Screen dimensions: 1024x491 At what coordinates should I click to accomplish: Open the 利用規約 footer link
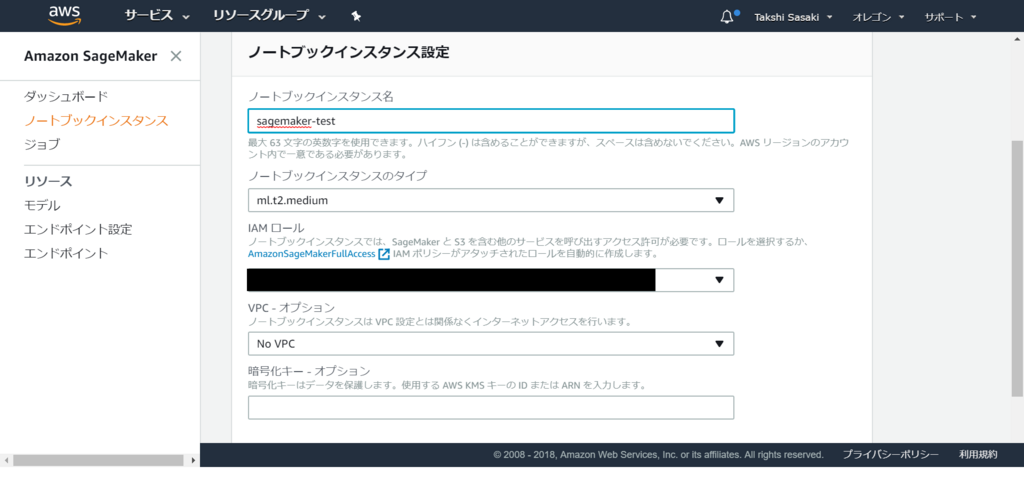coord(978,454)
